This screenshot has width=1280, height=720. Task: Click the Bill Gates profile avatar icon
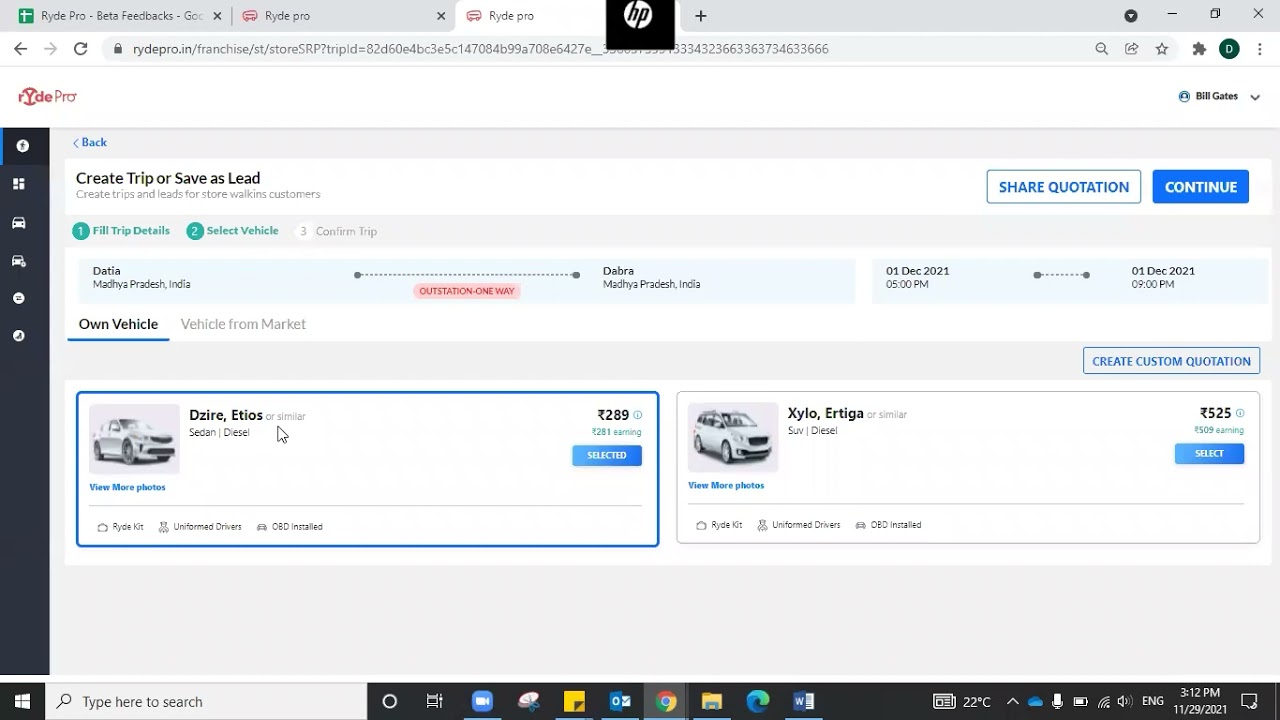1184,96
